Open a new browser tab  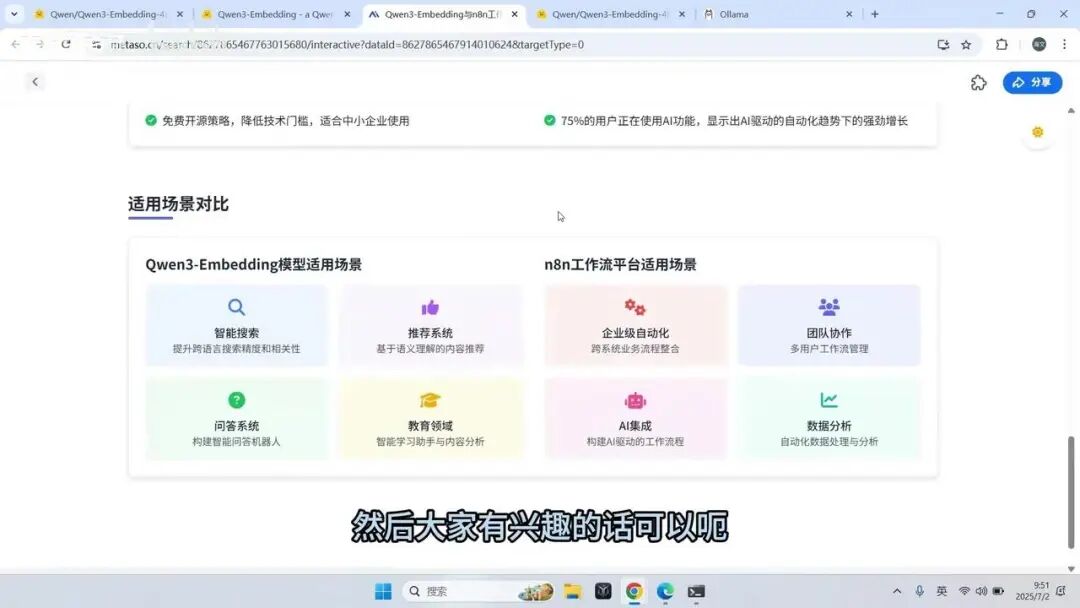pos(875,14)
